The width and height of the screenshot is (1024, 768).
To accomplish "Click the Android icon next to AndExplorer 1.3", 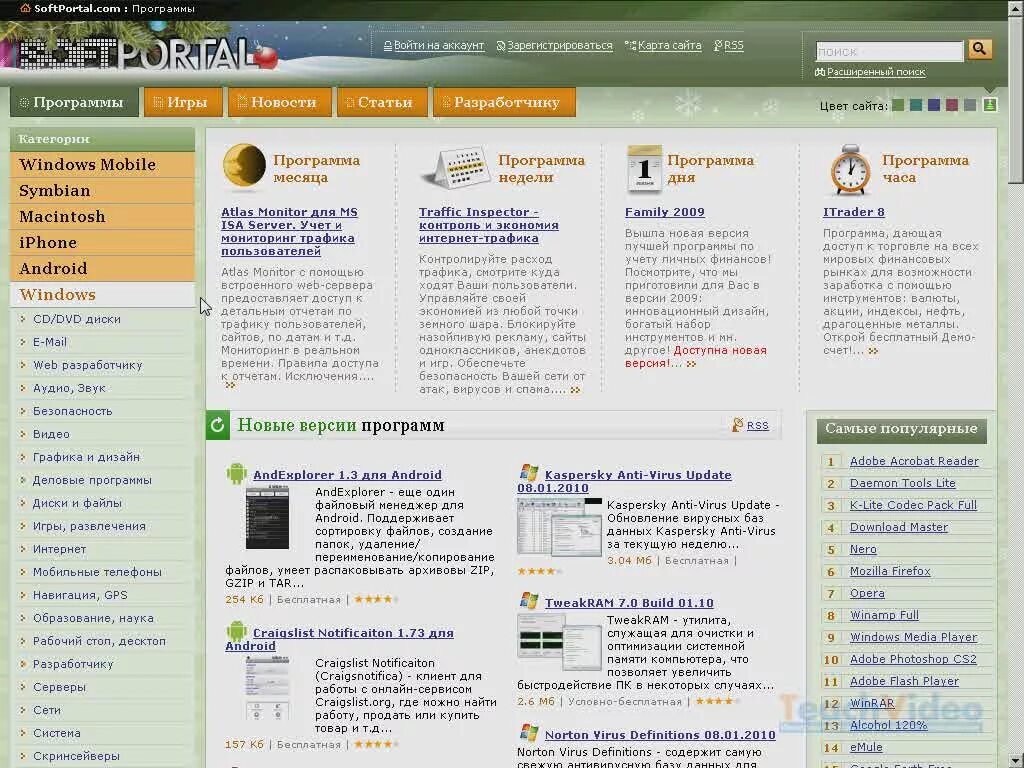I will (236, 473).
